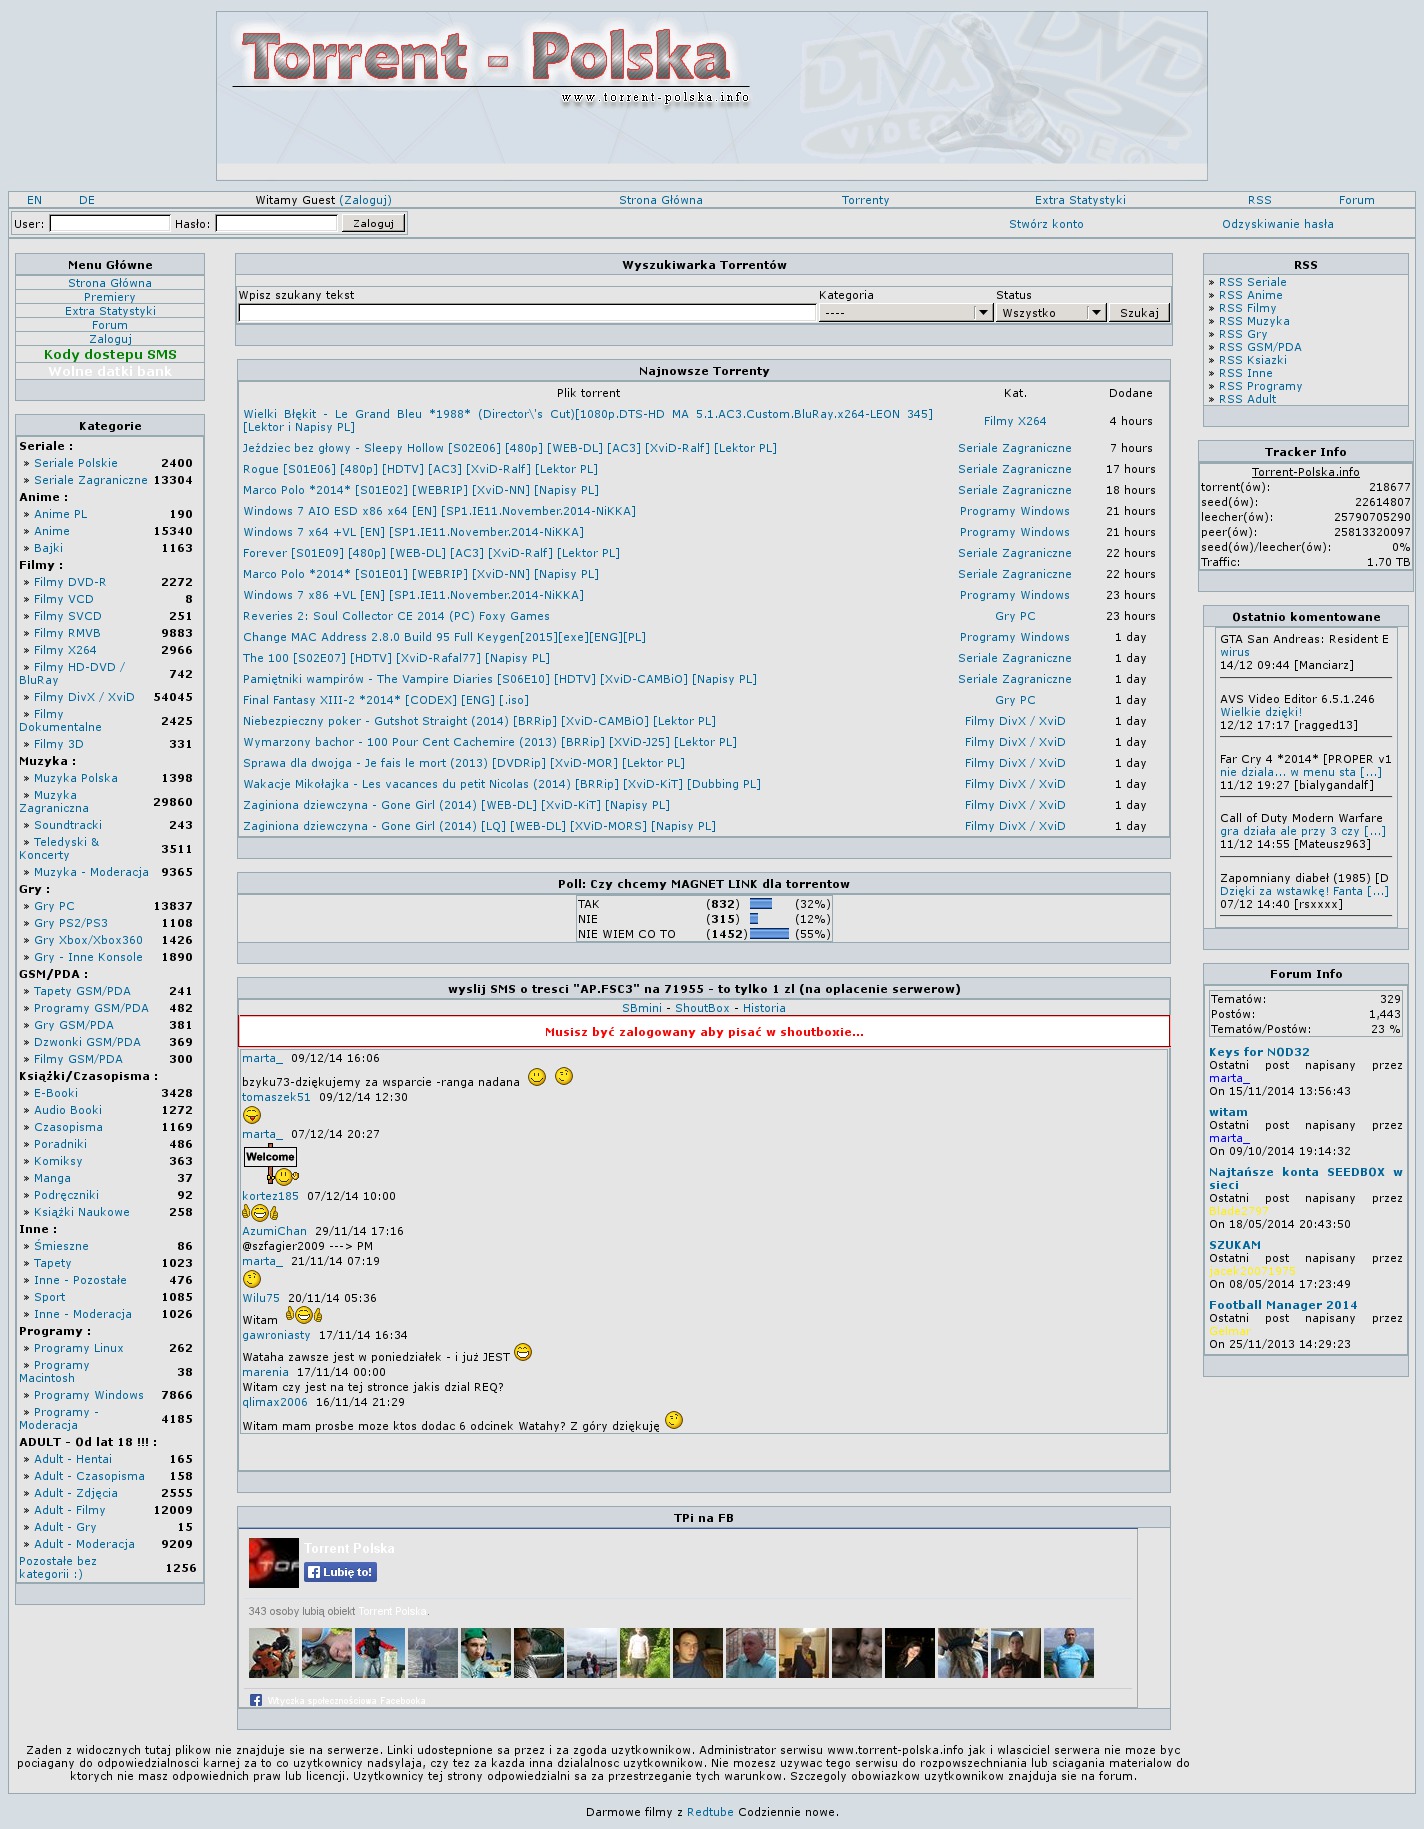
Task: Open the SBmini shoutbox view
Action: (x=641, y=1008)
